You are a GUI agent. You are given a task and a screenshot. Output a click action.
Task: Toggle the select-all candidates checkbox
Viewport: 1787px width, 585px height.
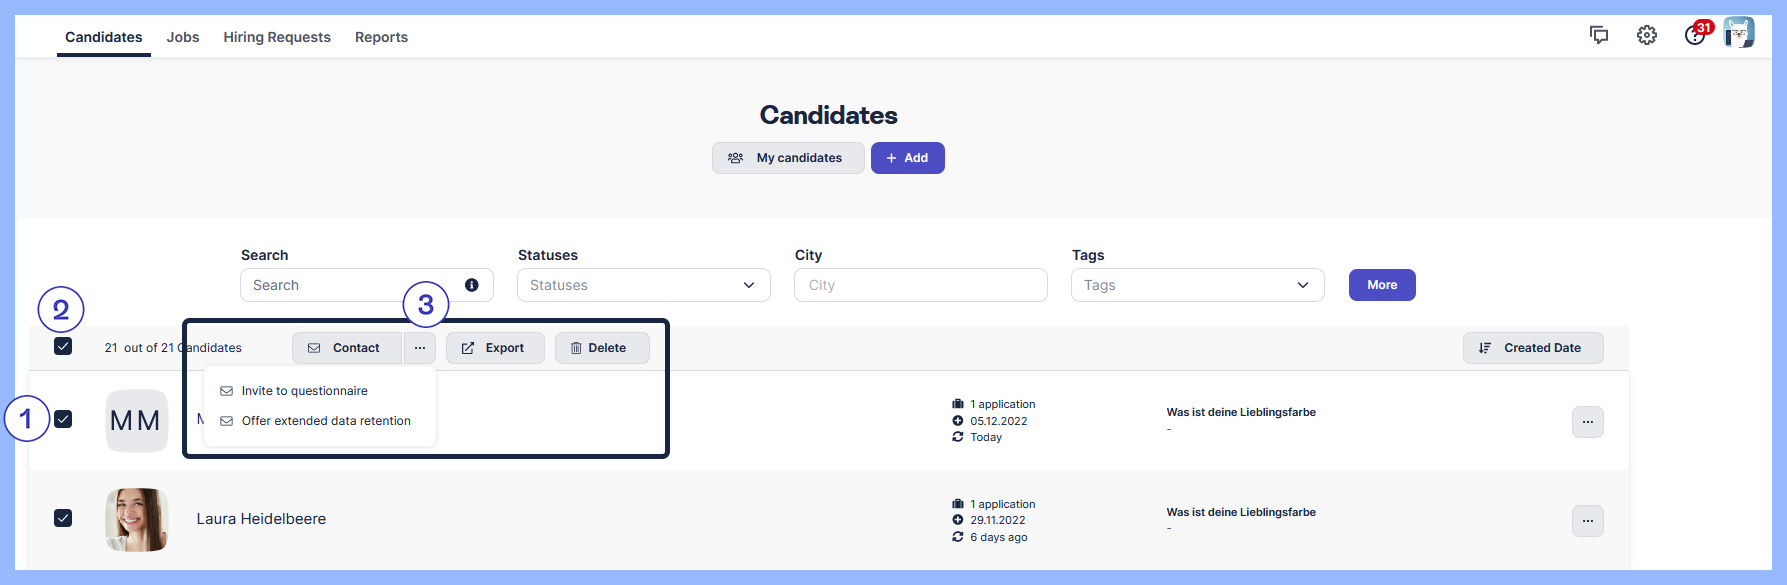click(63, 346)
